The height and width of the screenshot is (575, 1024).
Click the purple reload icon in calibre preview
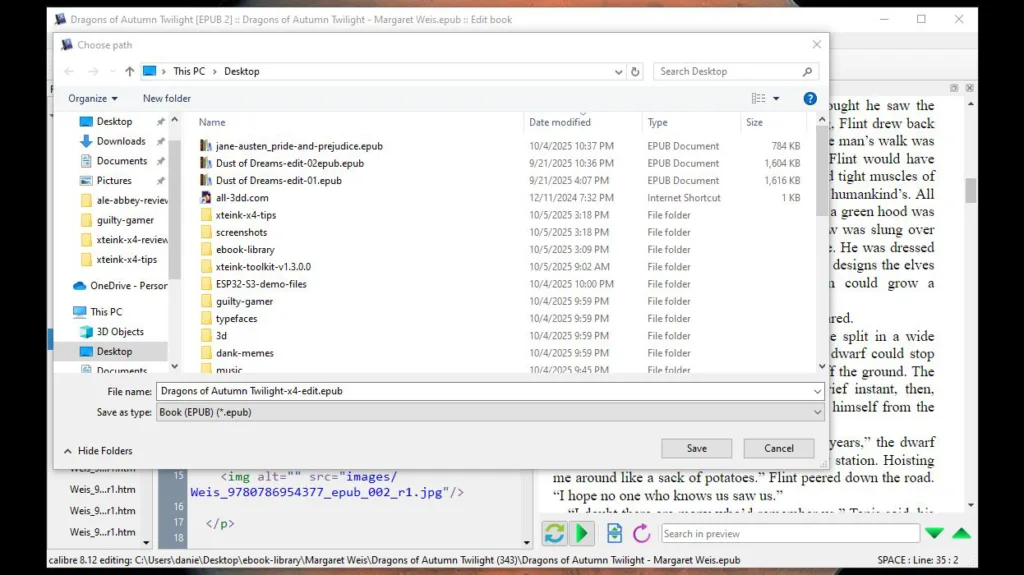click(x=641, y=533)
